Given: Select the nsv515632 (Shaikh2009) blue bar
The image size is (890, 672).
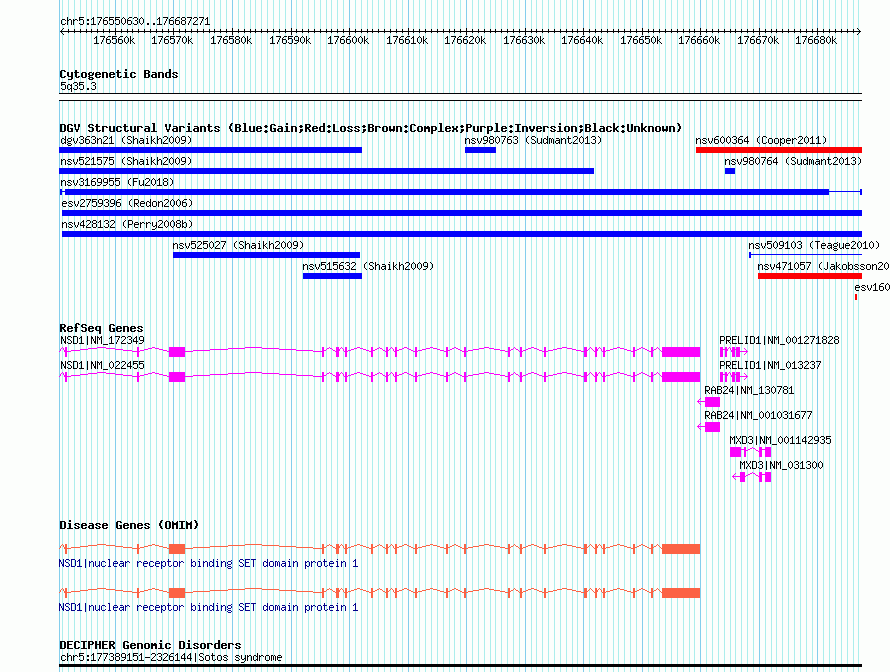Looking at the screenshot, I should pos(332,276).
